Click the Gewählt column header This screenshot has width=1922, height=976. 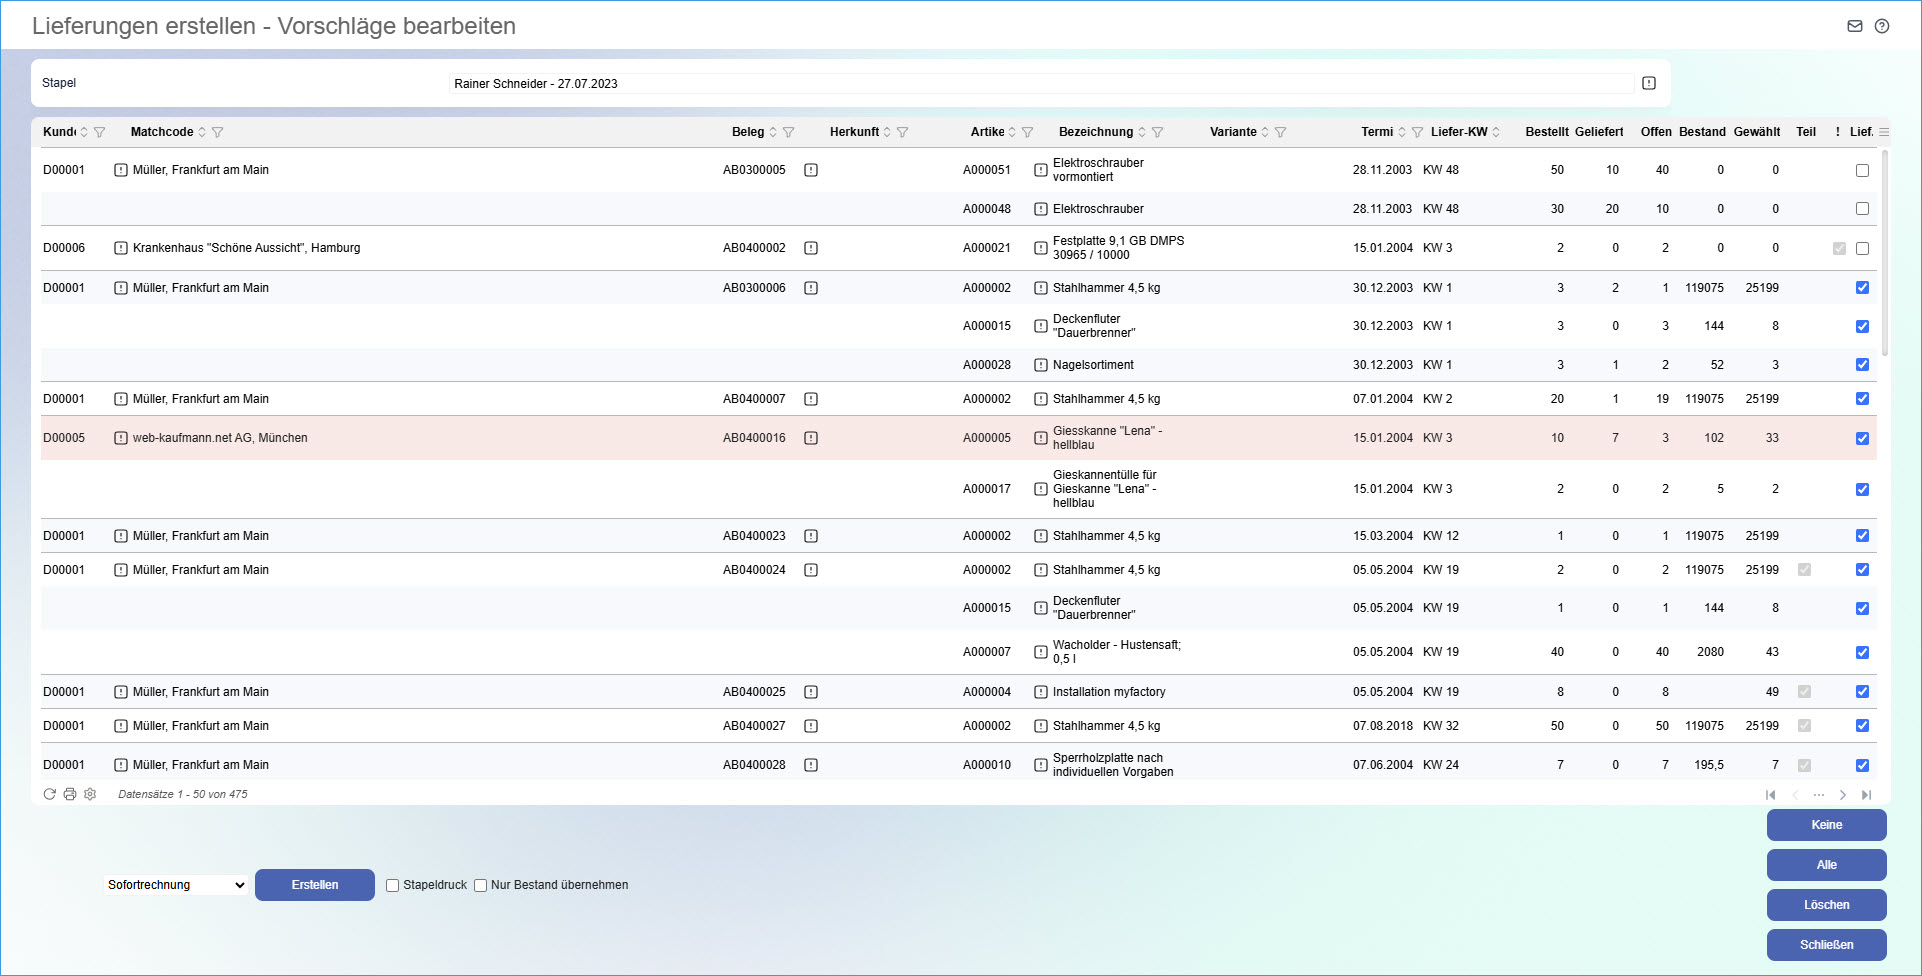pos(1757,132)
